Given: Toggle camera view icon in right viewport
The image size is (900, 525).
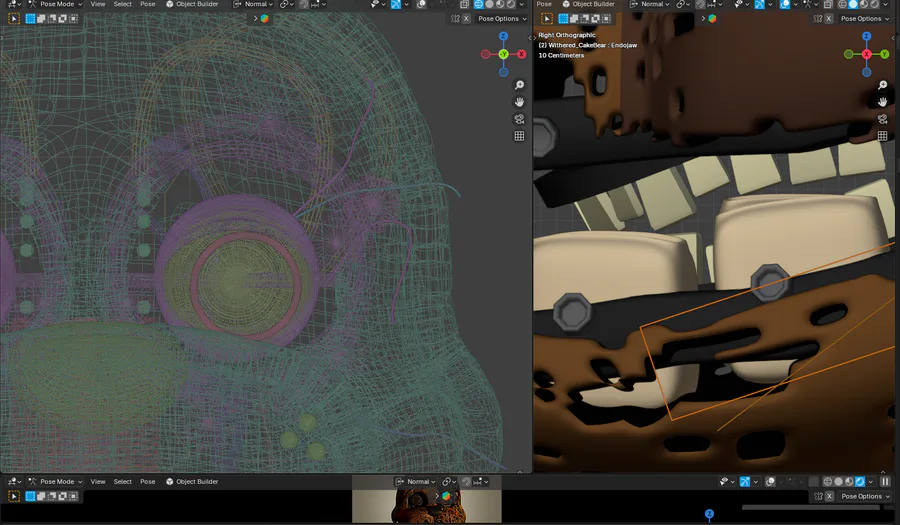Looking at the screenshot, I should (x=882, y=119).
